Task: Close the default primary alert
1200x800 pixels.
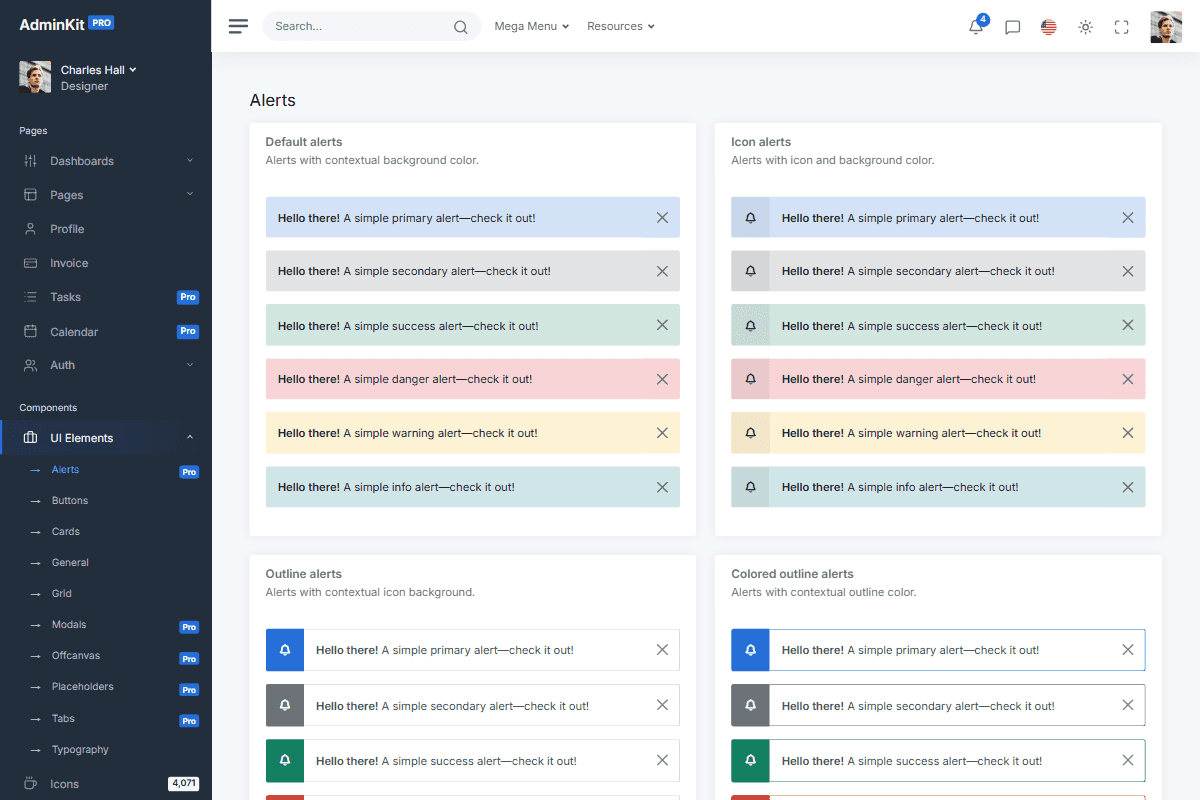Action: (662, 217)
